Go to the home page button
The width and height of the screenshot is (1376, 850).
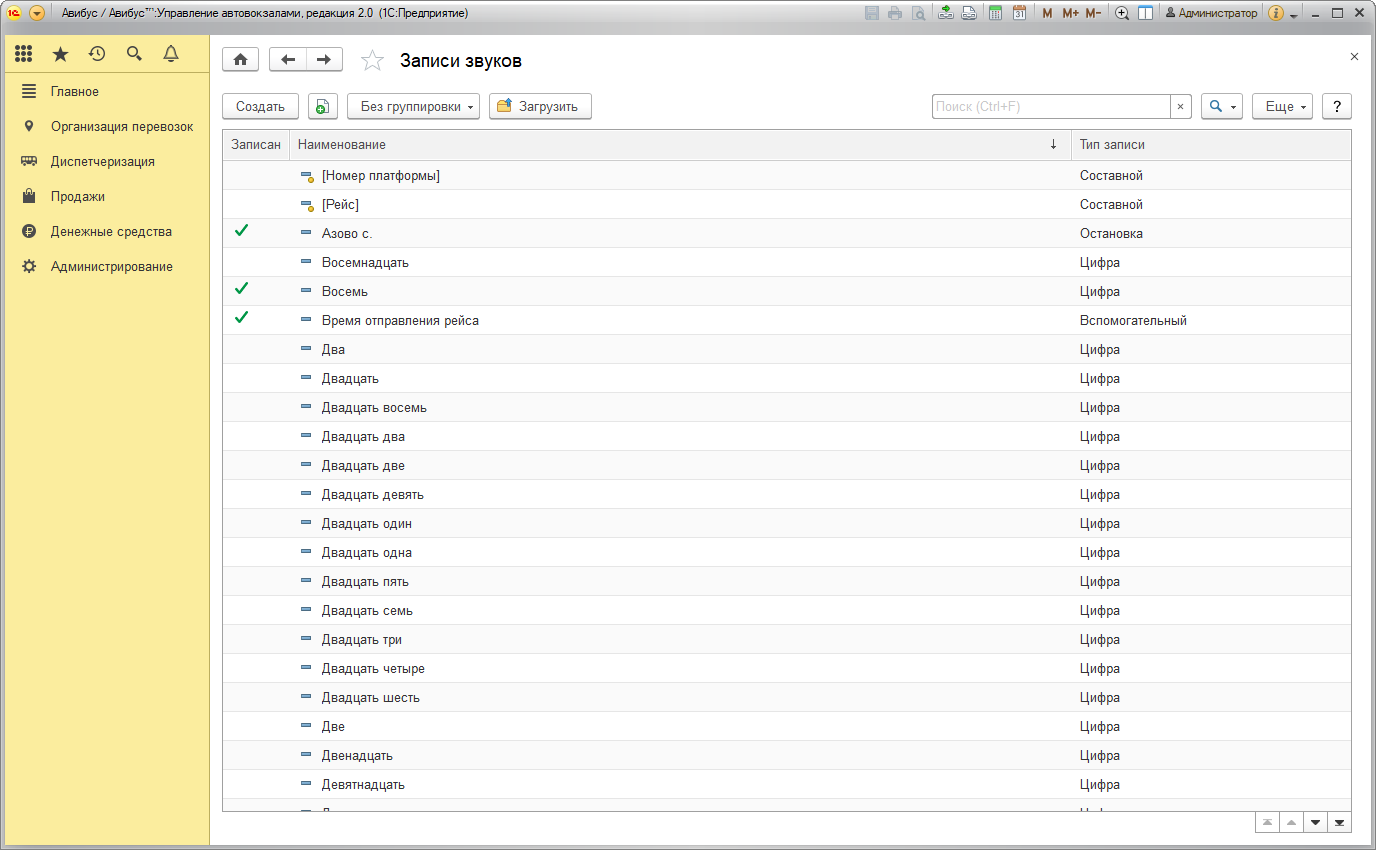coord(240,60)
